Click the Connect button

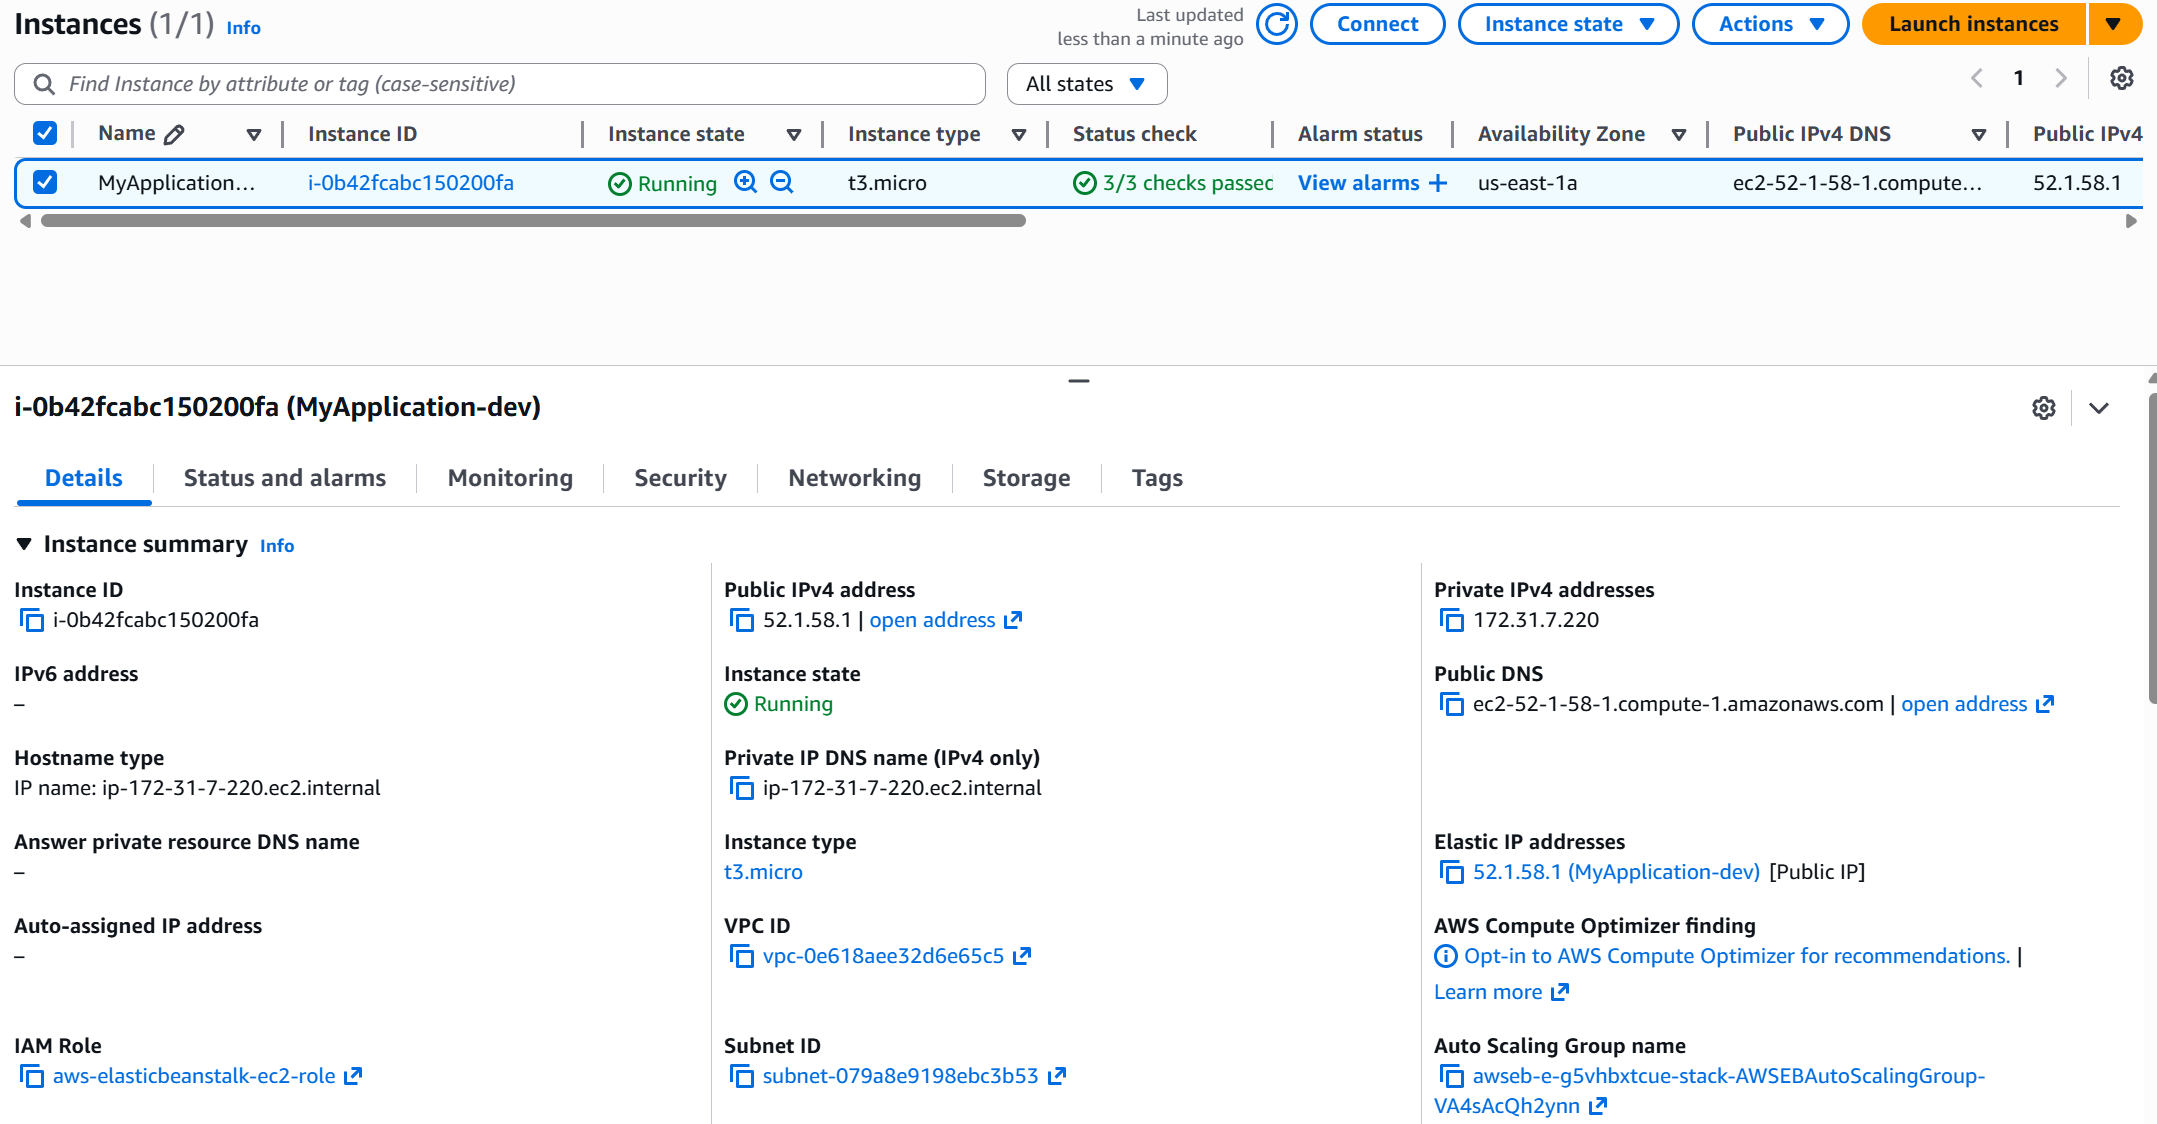[1376, 24]
